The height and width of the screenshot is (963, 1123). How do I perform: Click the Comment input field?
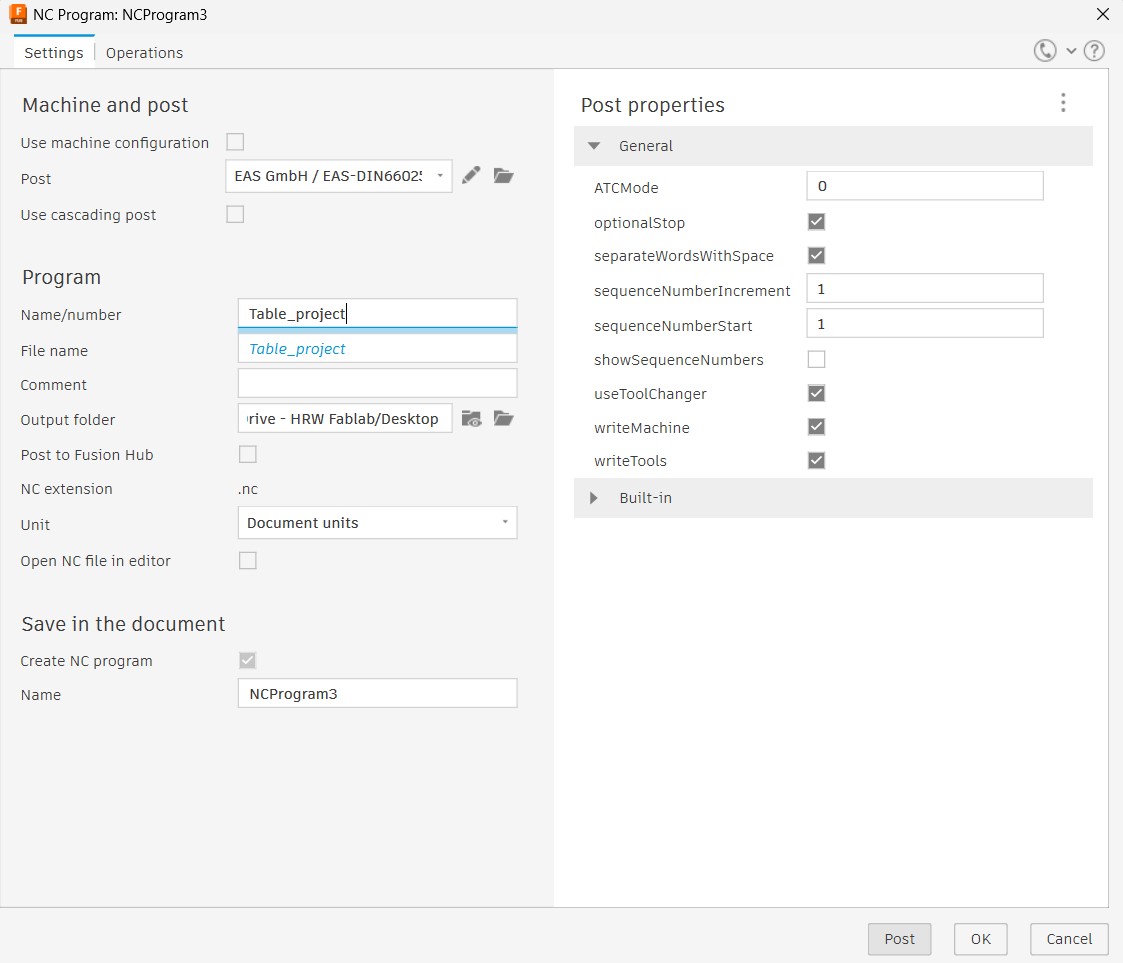point(377,384)
